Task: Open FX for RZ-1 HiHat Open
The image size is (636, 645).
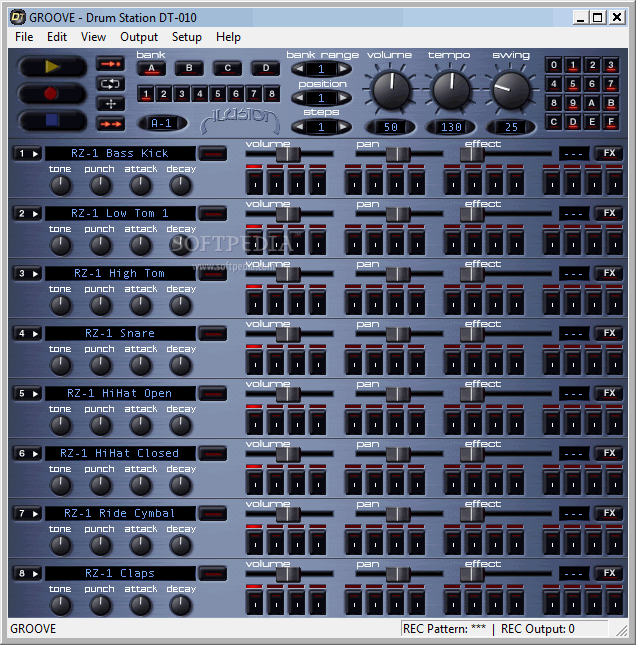Action: pos(609,393)
